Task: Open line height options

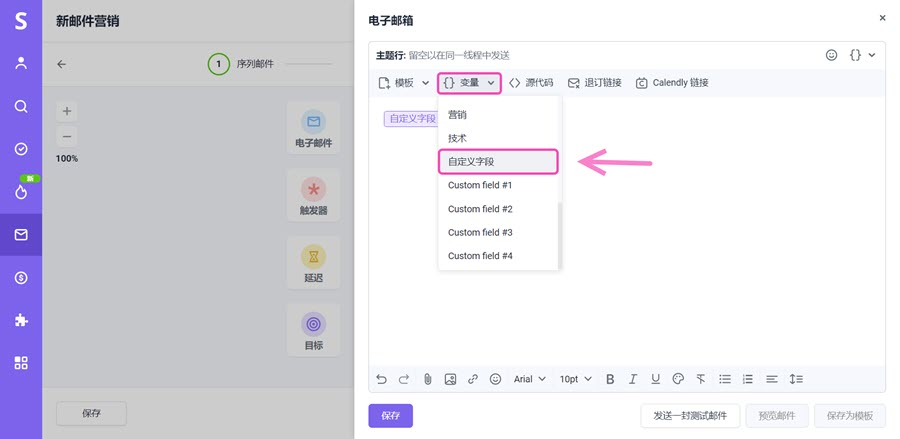Action: tap(796, 379)
